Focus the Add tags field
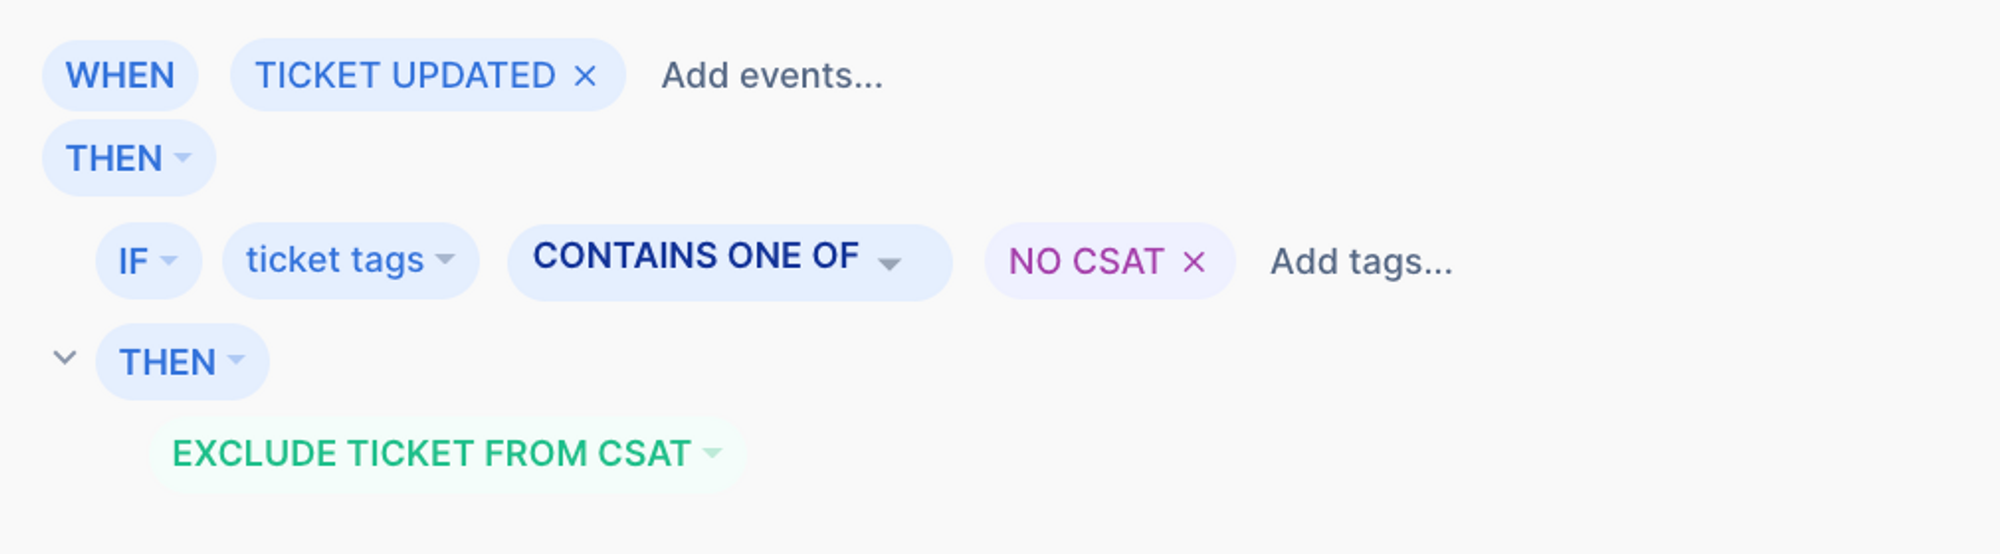 [x=1361, y=261]
